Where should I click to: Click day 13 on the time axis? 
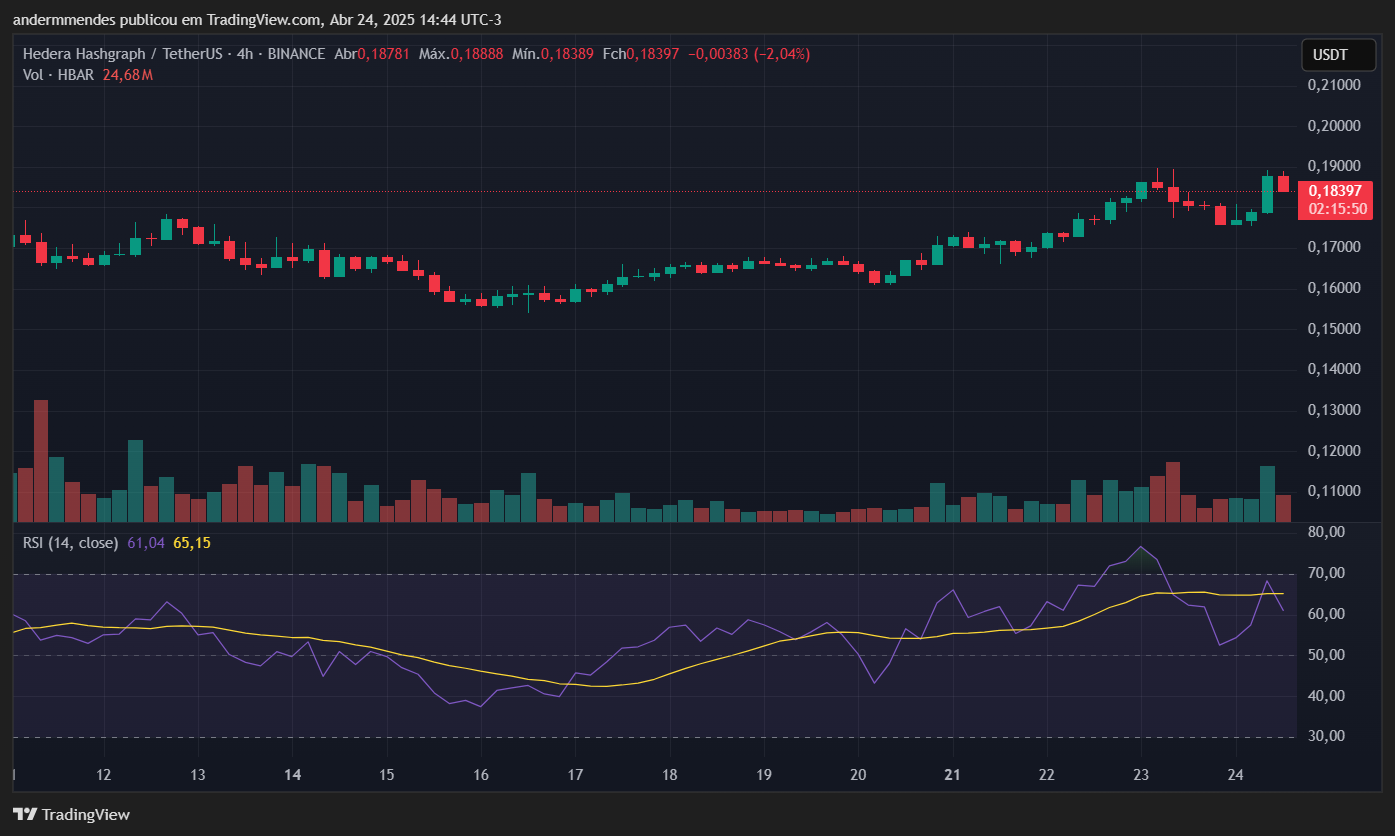click(198, 775)
